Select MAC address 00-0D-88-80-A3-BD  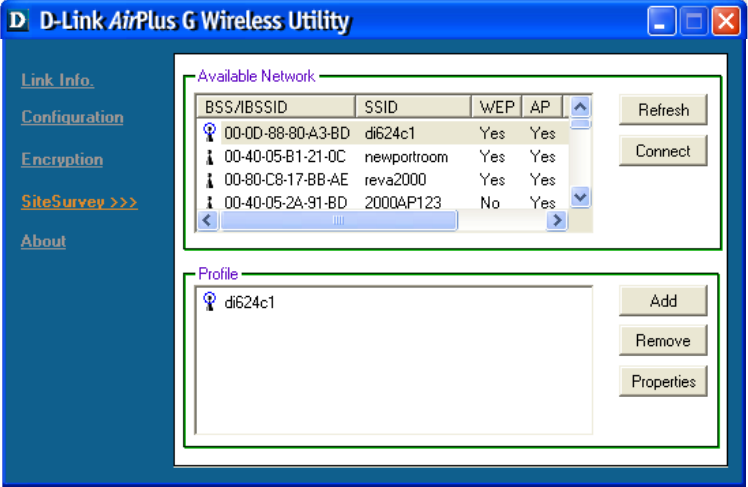287,133
